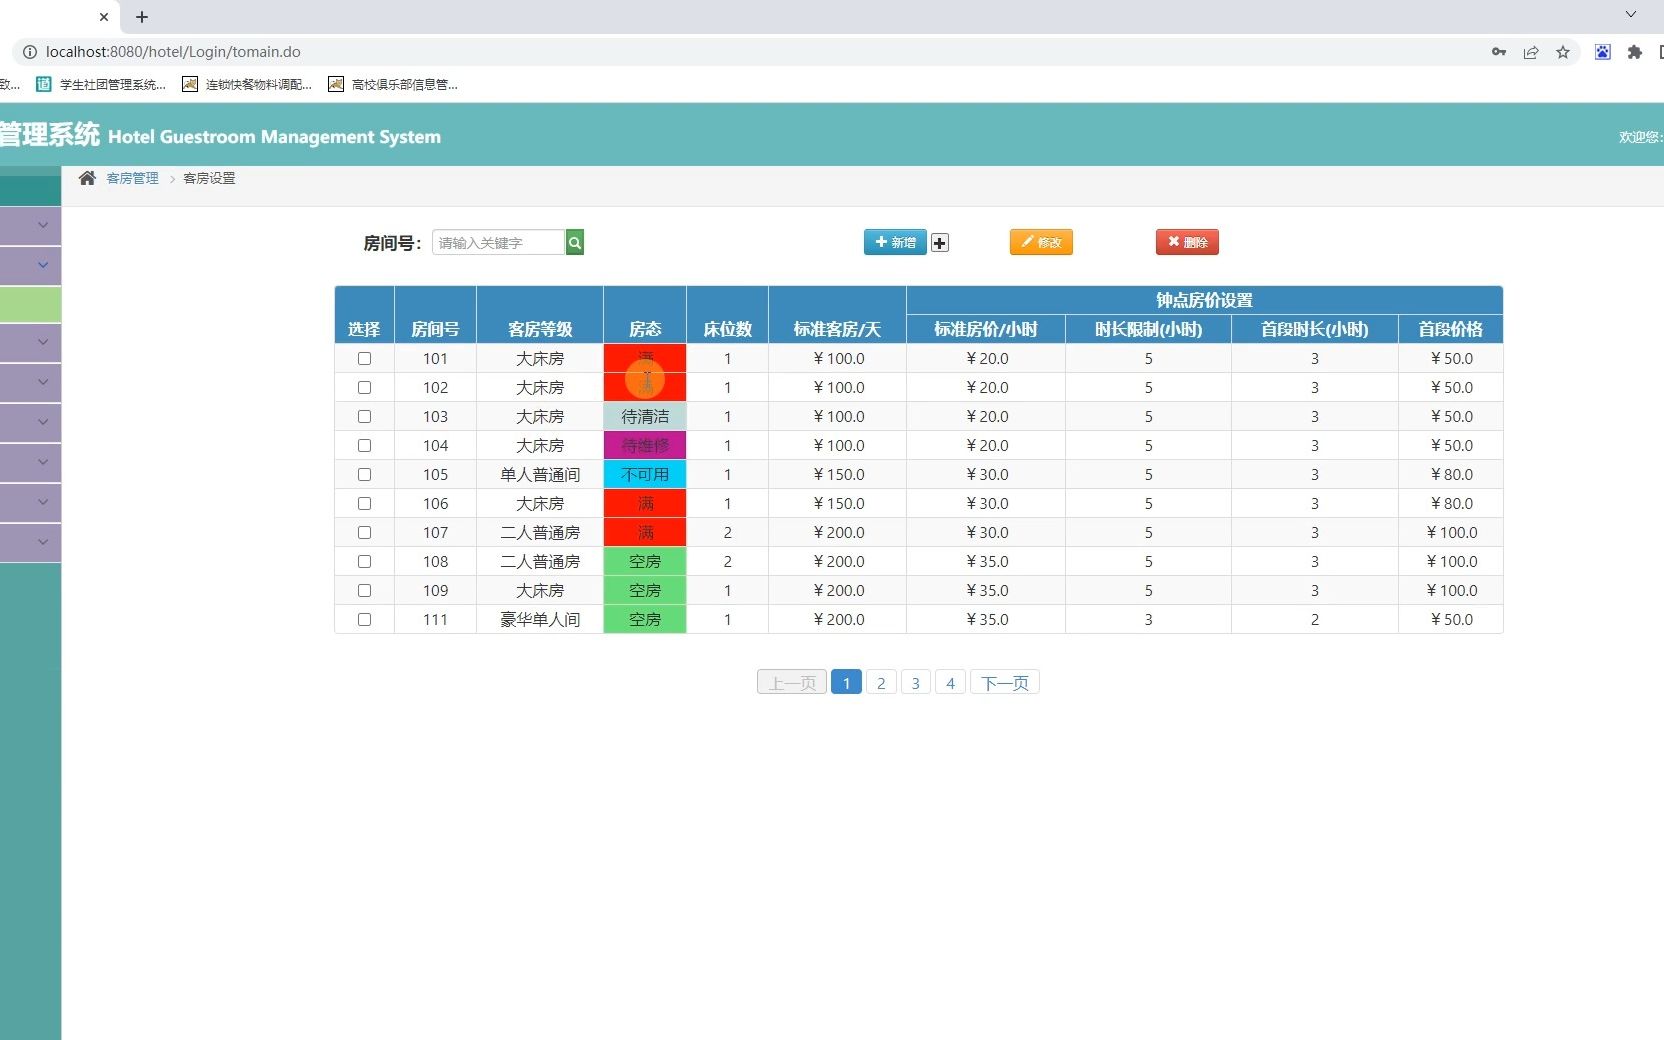Click the 钟点房价设置 header

coord(1204,300)
